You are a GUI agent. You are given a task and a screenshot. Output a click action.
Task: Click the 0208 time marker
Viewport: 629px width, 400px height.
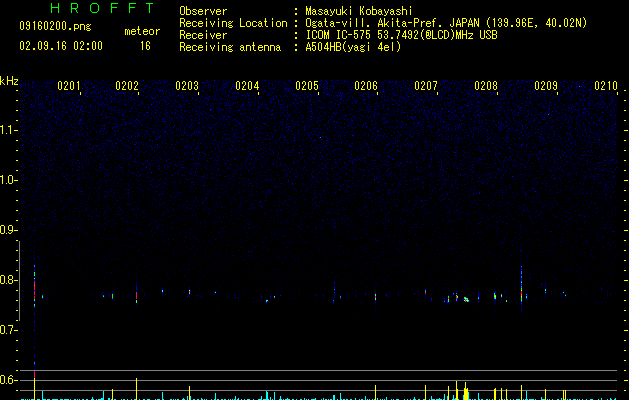486,86
